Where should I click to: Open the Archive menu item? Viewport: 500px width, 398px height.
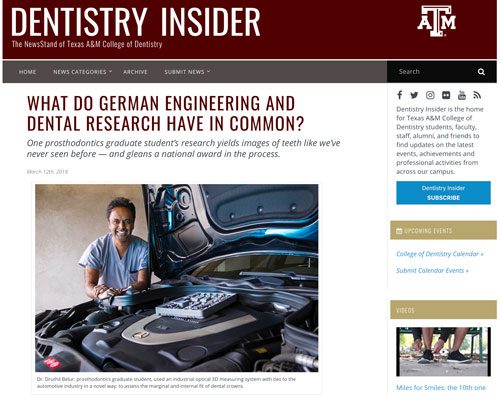pyautogui.click(x=135, y=72)
